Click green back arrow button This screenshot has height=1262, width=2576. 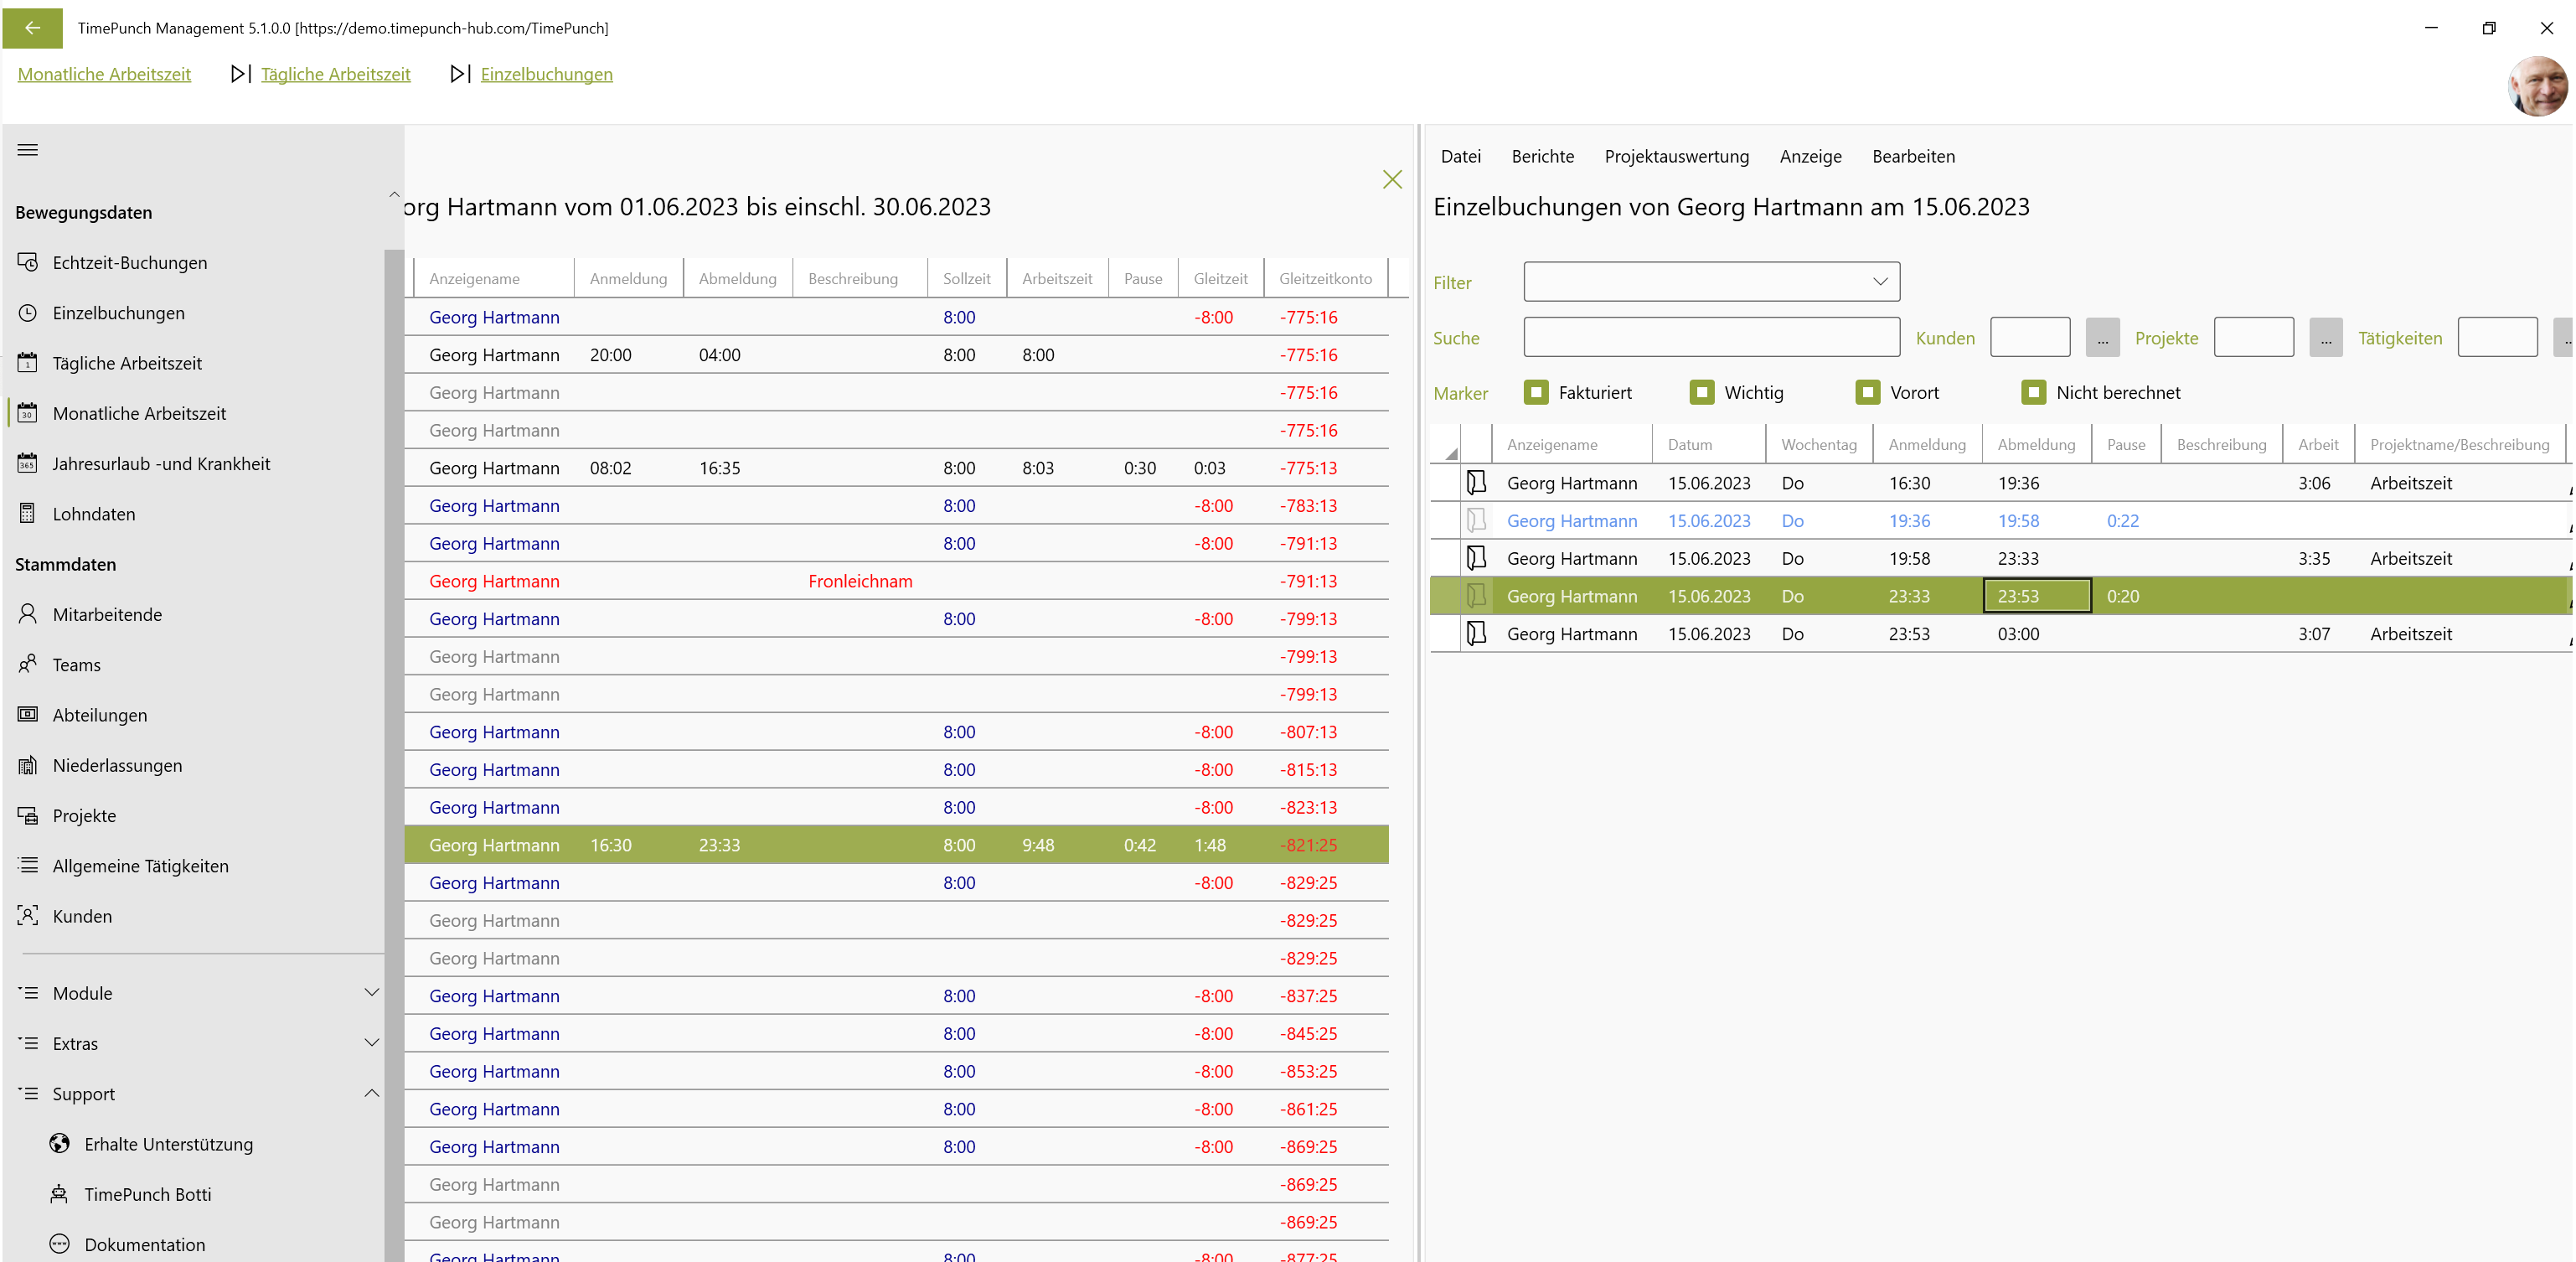click(x=32, y=28)
